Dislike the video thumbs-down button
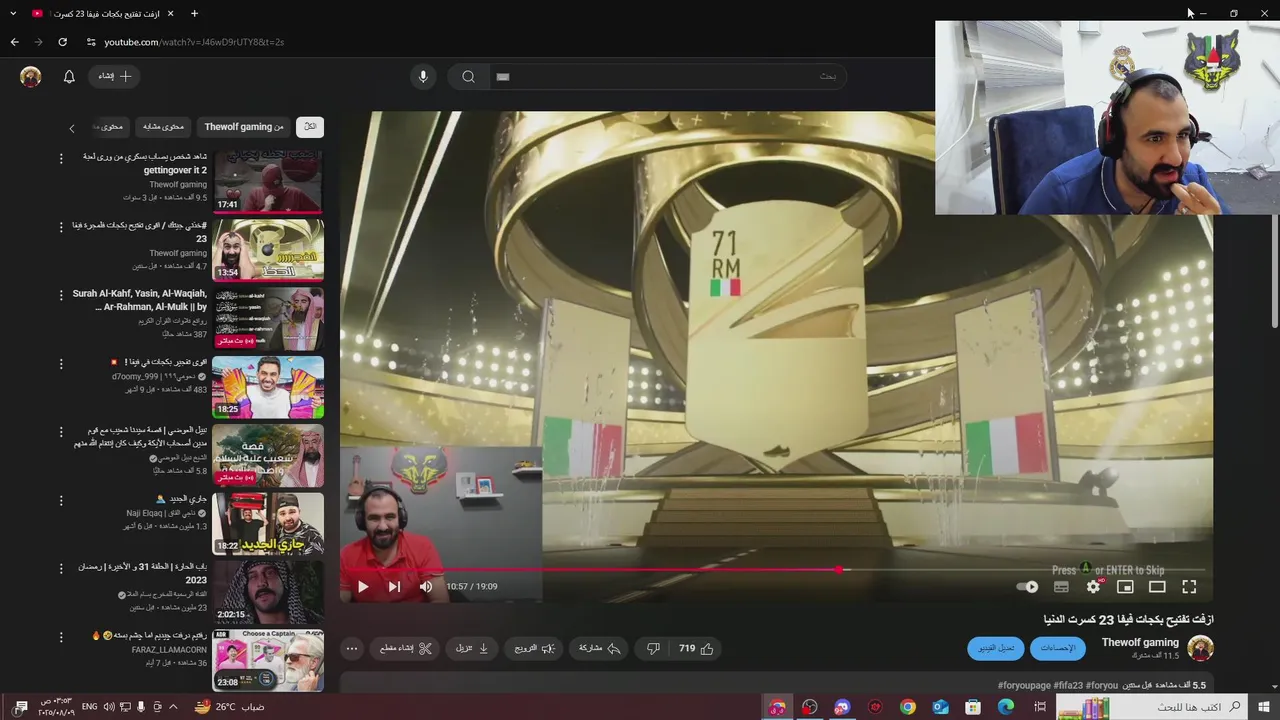 click(x=653, y=648)
